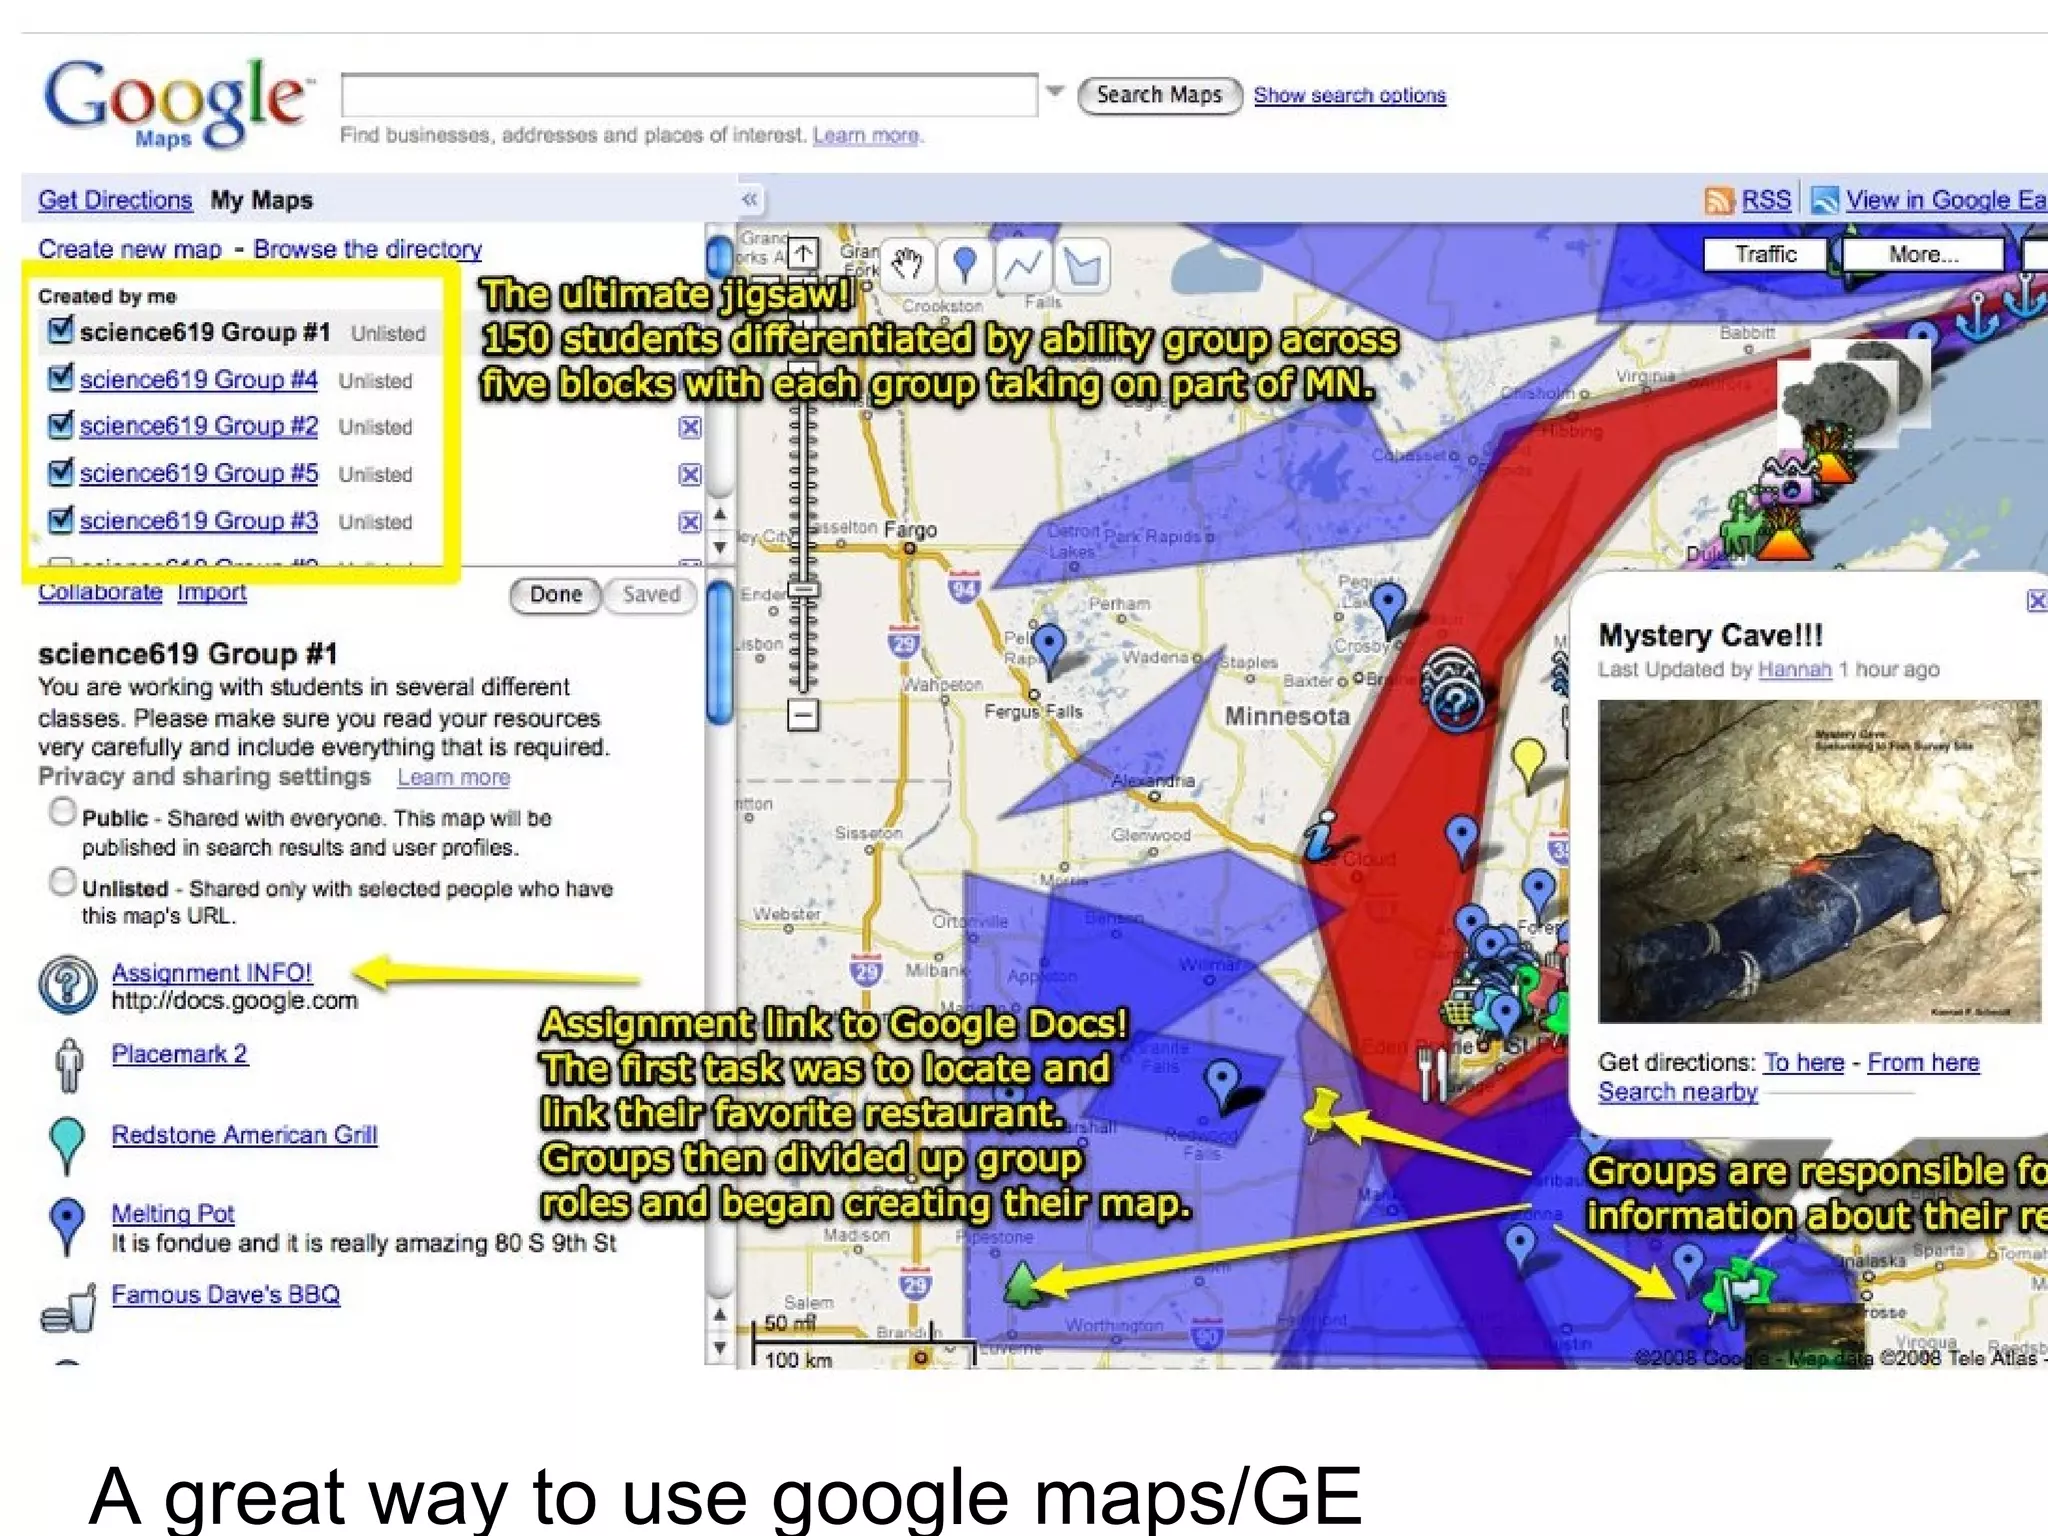
Task: Open the More... map layers dropdown
Action: point(1923,254)
